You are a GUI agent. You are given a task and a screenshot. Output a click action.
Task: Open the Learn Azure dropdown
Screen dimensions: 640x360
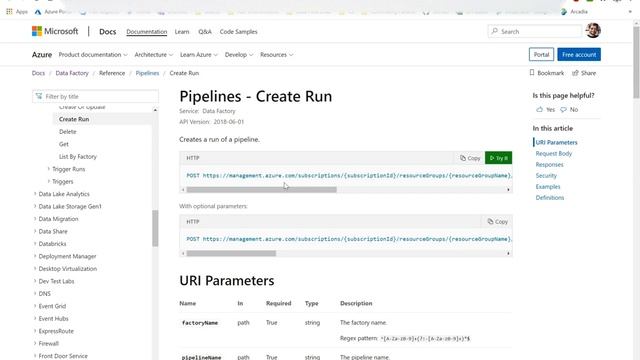[199, 55]
